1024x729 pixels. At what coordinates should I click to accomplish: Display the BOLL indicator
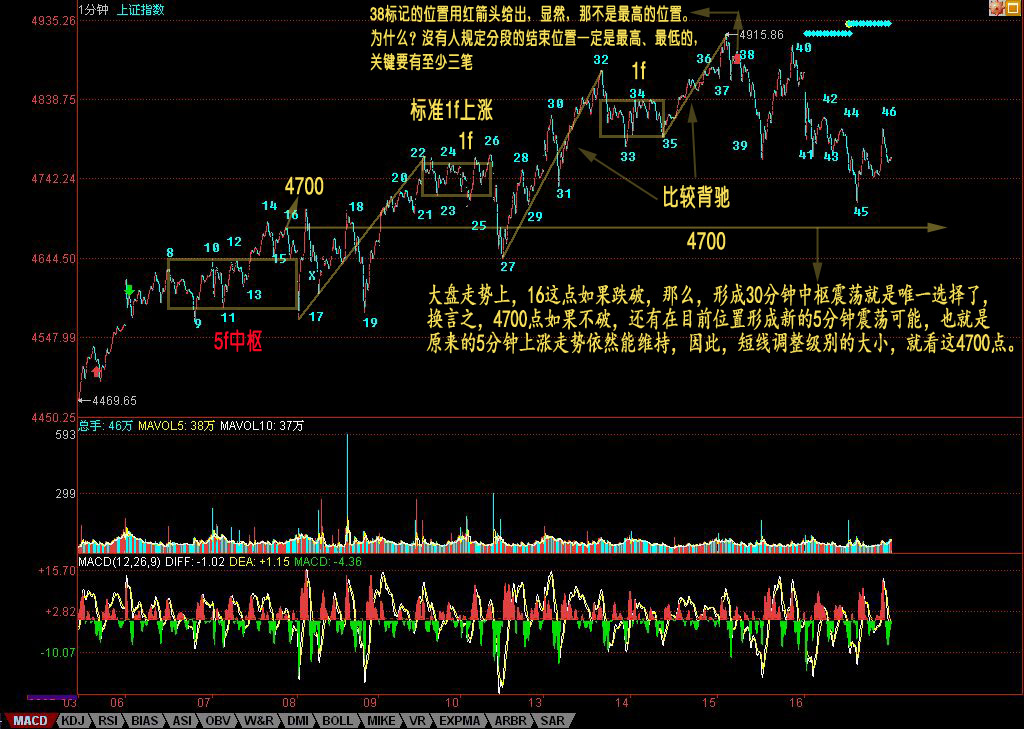337,720
